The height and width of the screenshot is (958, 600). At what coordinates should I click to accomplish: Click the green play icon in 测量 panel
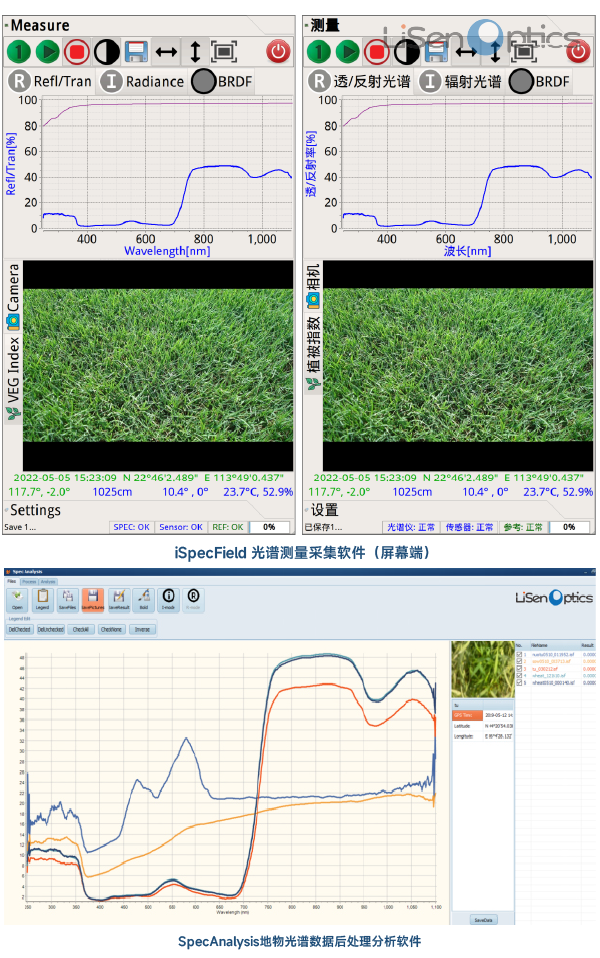point(348,52)
